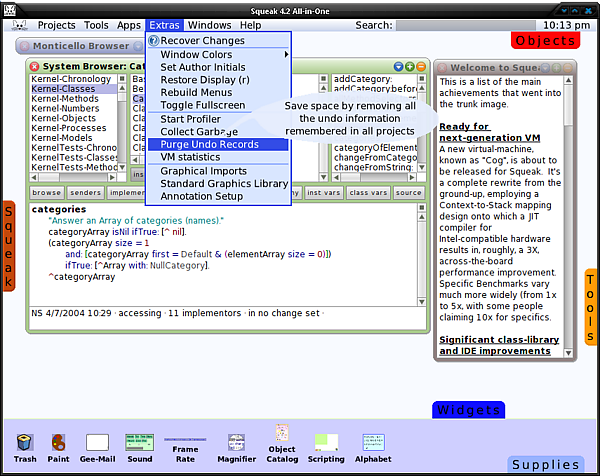Image resolution: width=600 pixels, height=476 pixels.
Task: Click the senders button
Action: (85, 193)
